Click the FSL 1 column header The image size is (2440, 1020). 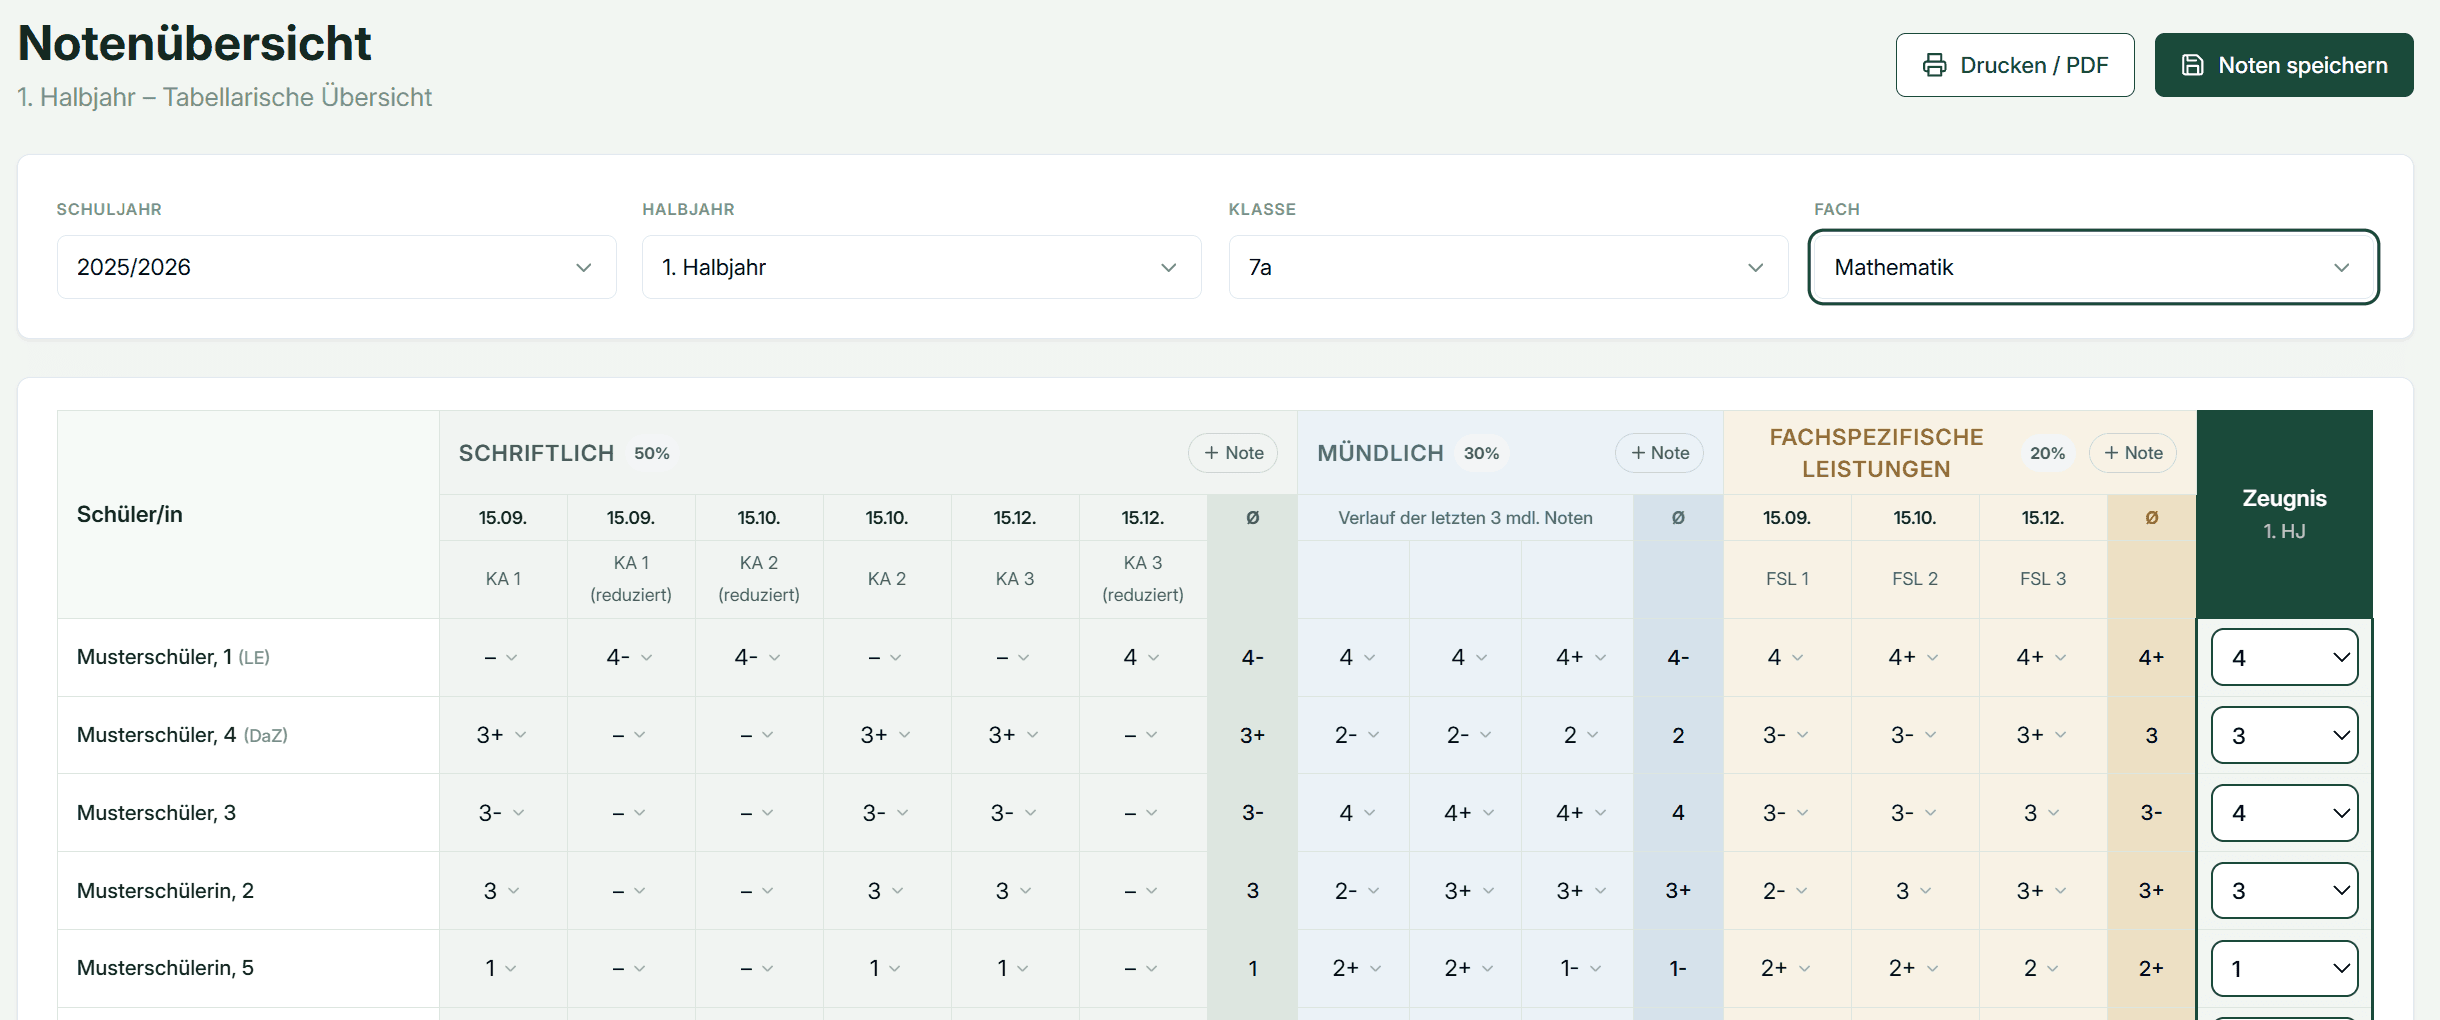tap(1787, 579)
